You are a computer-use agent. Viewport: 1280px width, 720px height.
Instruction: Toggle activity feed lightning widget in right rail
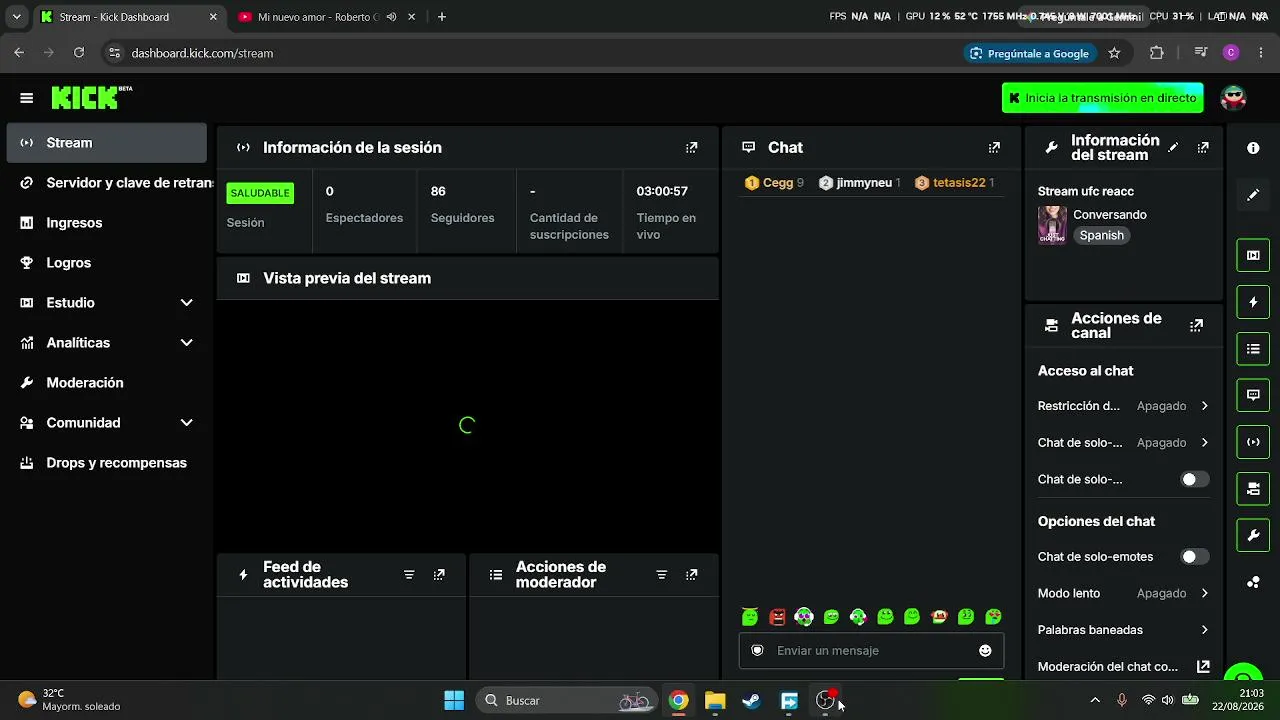coord(1253,302)
